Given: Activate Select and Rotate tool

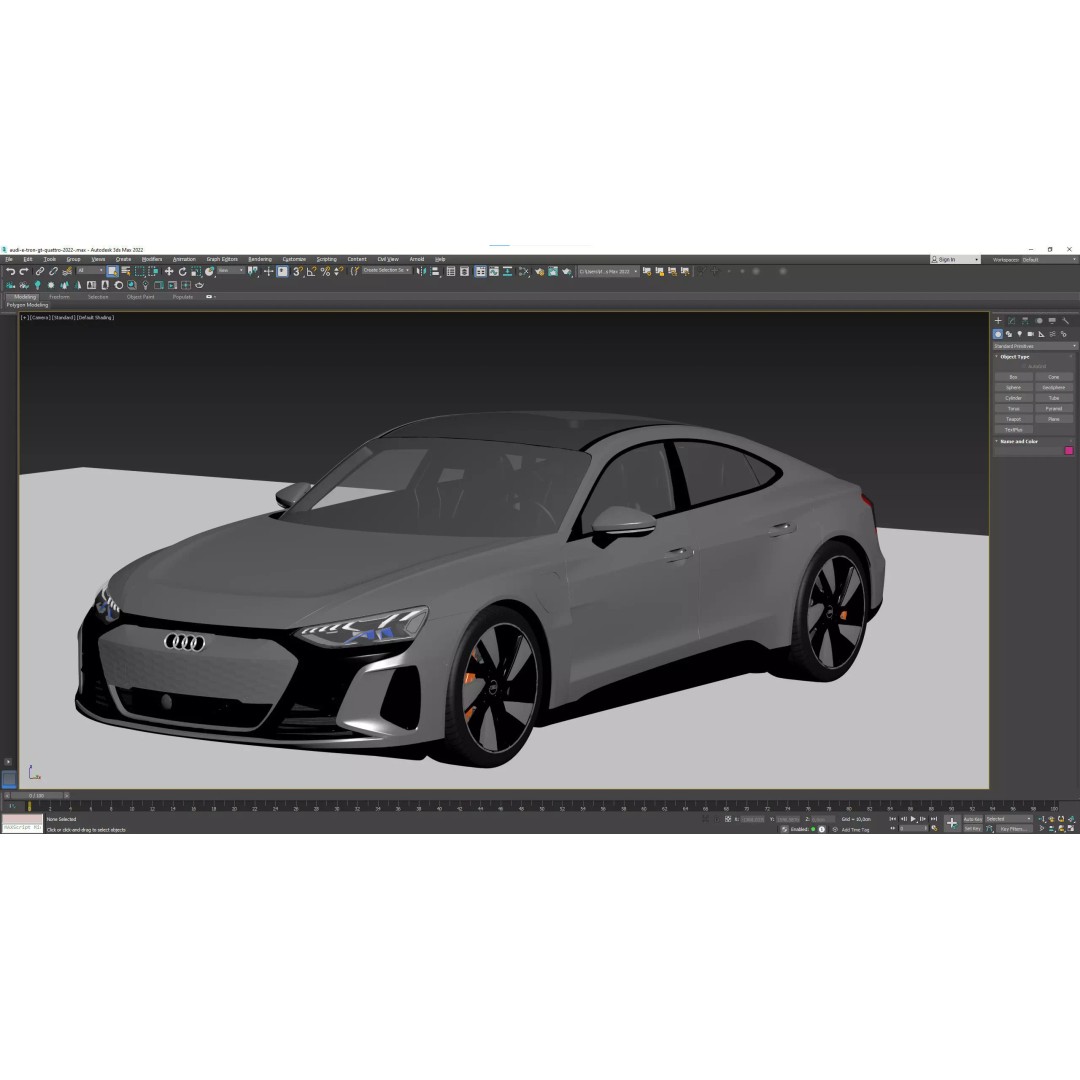Looking at the screenshot, I should pos(183,271).
